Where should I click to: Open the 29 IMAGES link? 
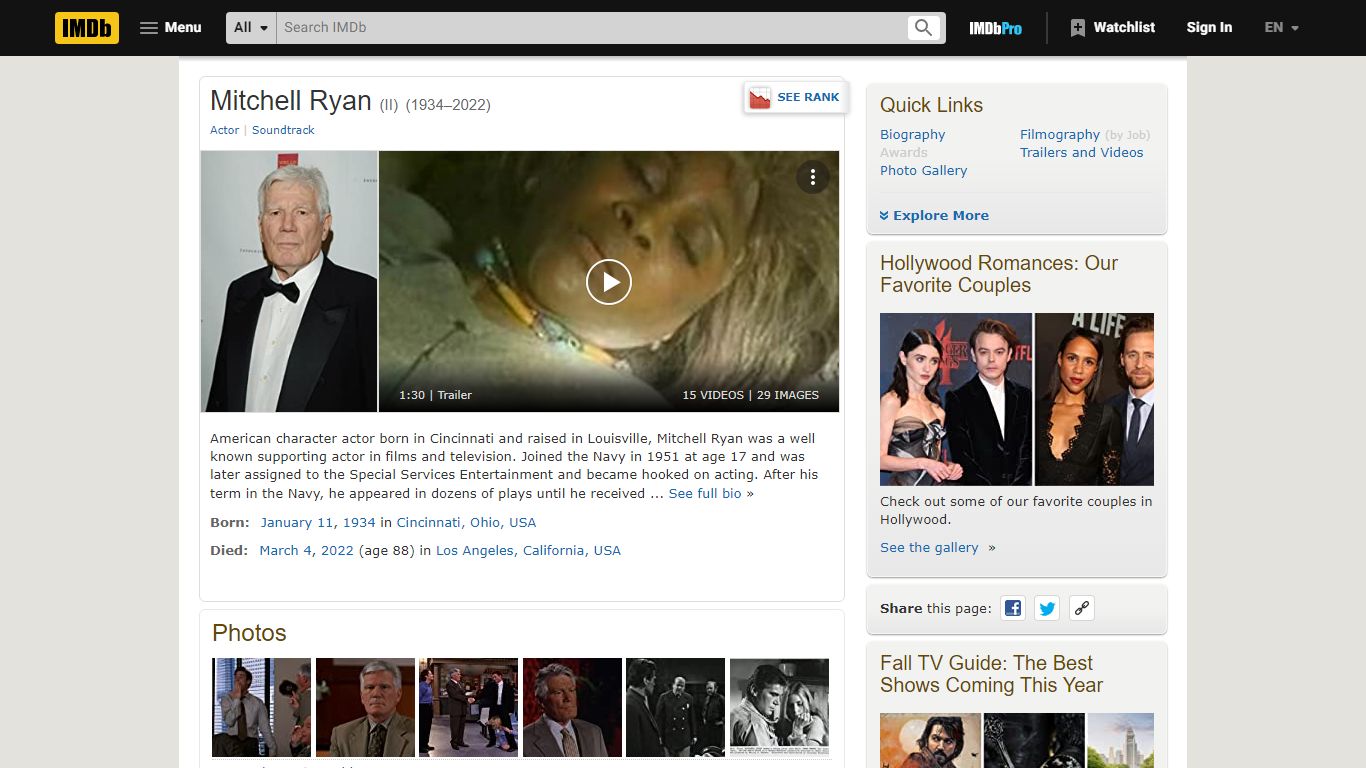(788, 395)
